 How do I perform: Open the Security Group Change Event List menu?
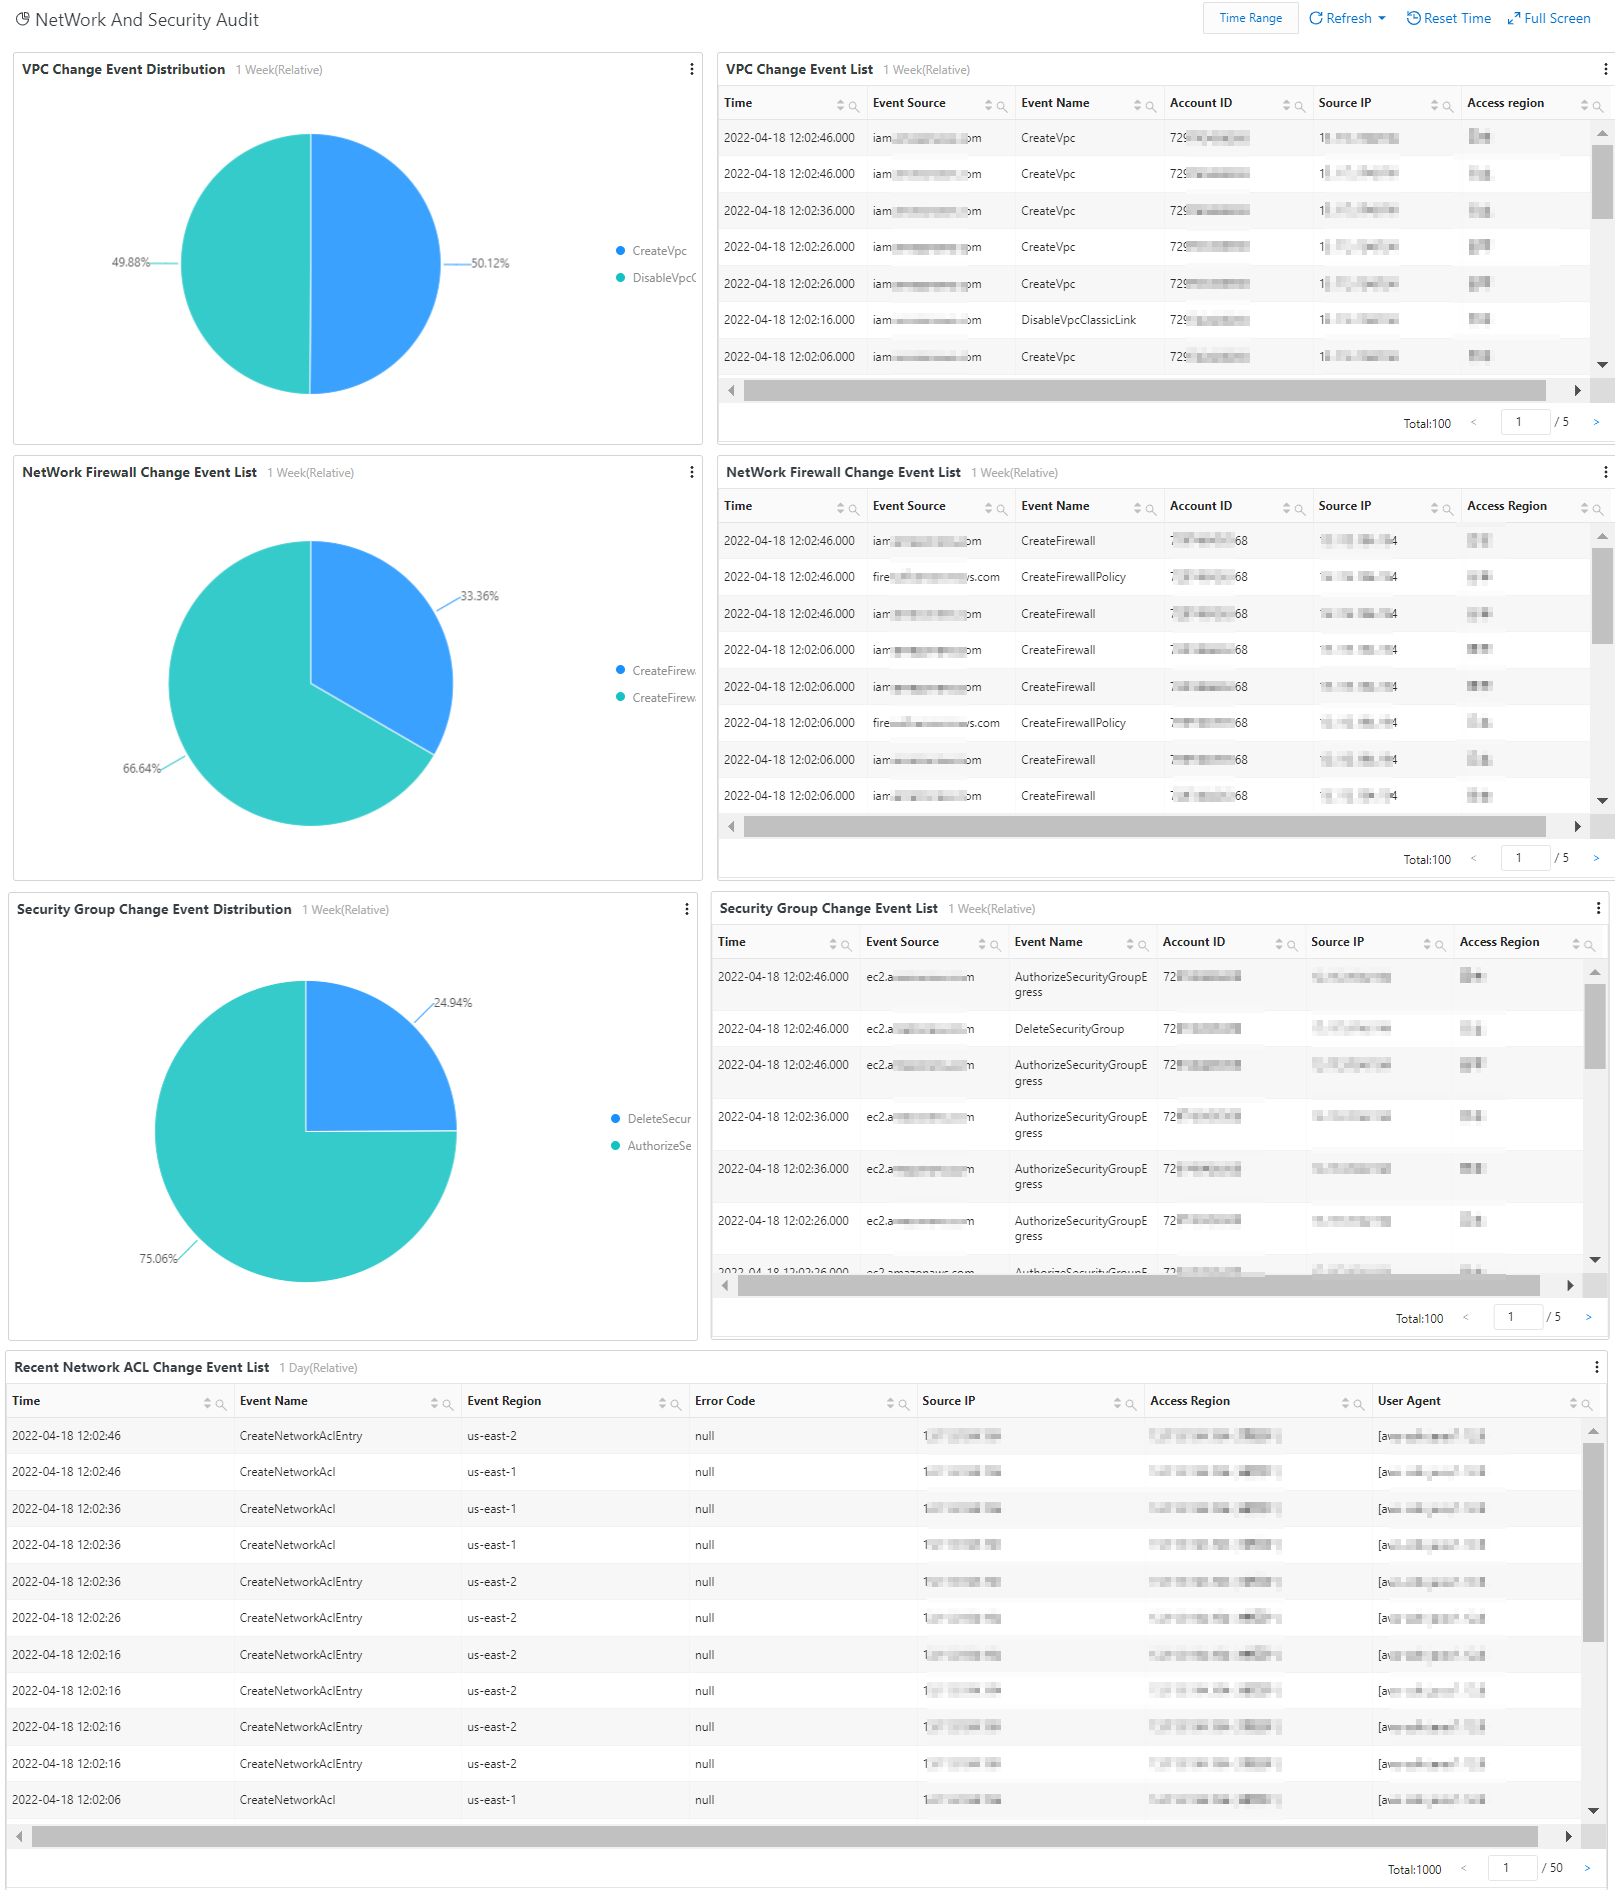1597,908
